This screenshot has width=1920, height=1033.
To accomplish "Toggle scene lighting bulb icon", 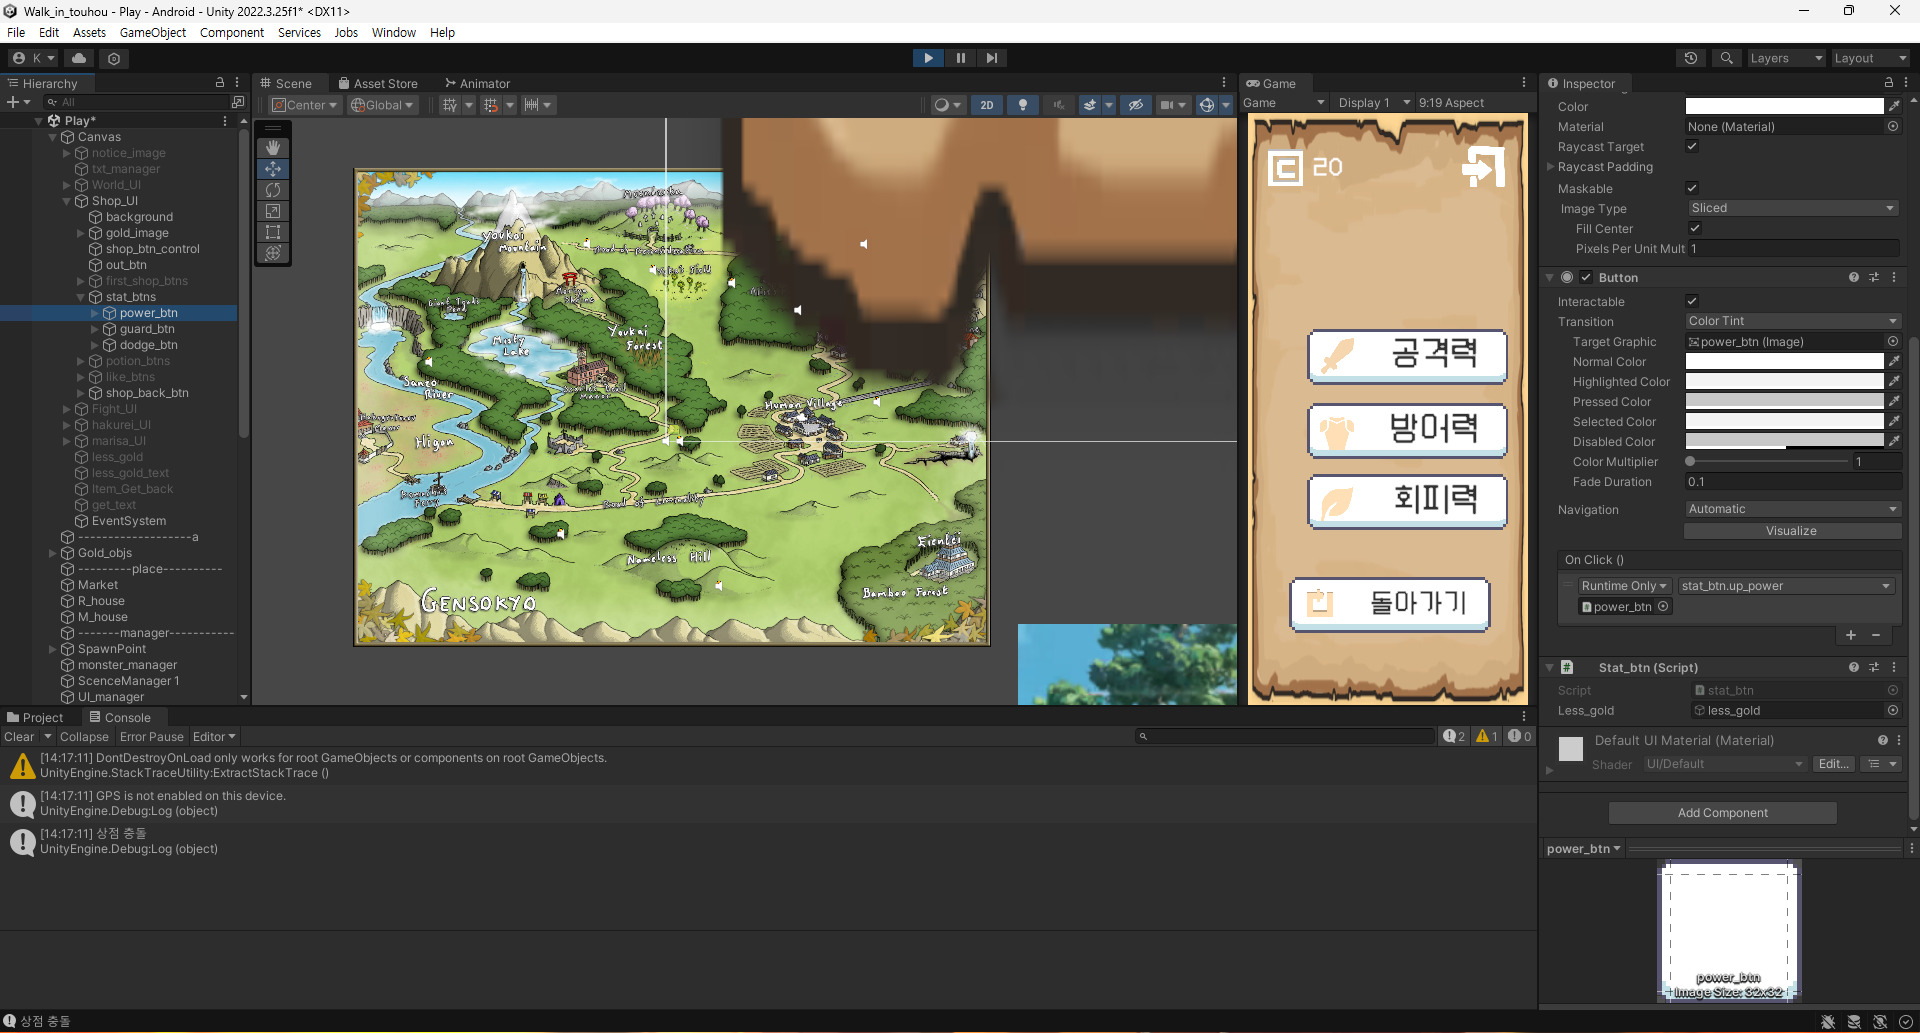I will 1022,105.
